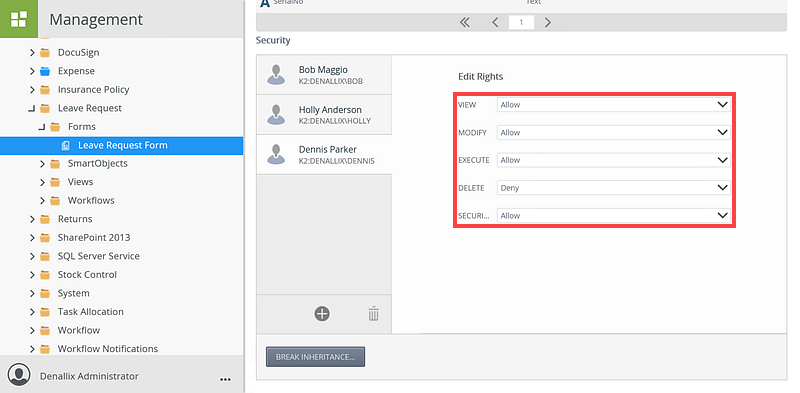Expand the Workflow tree node

32,330
